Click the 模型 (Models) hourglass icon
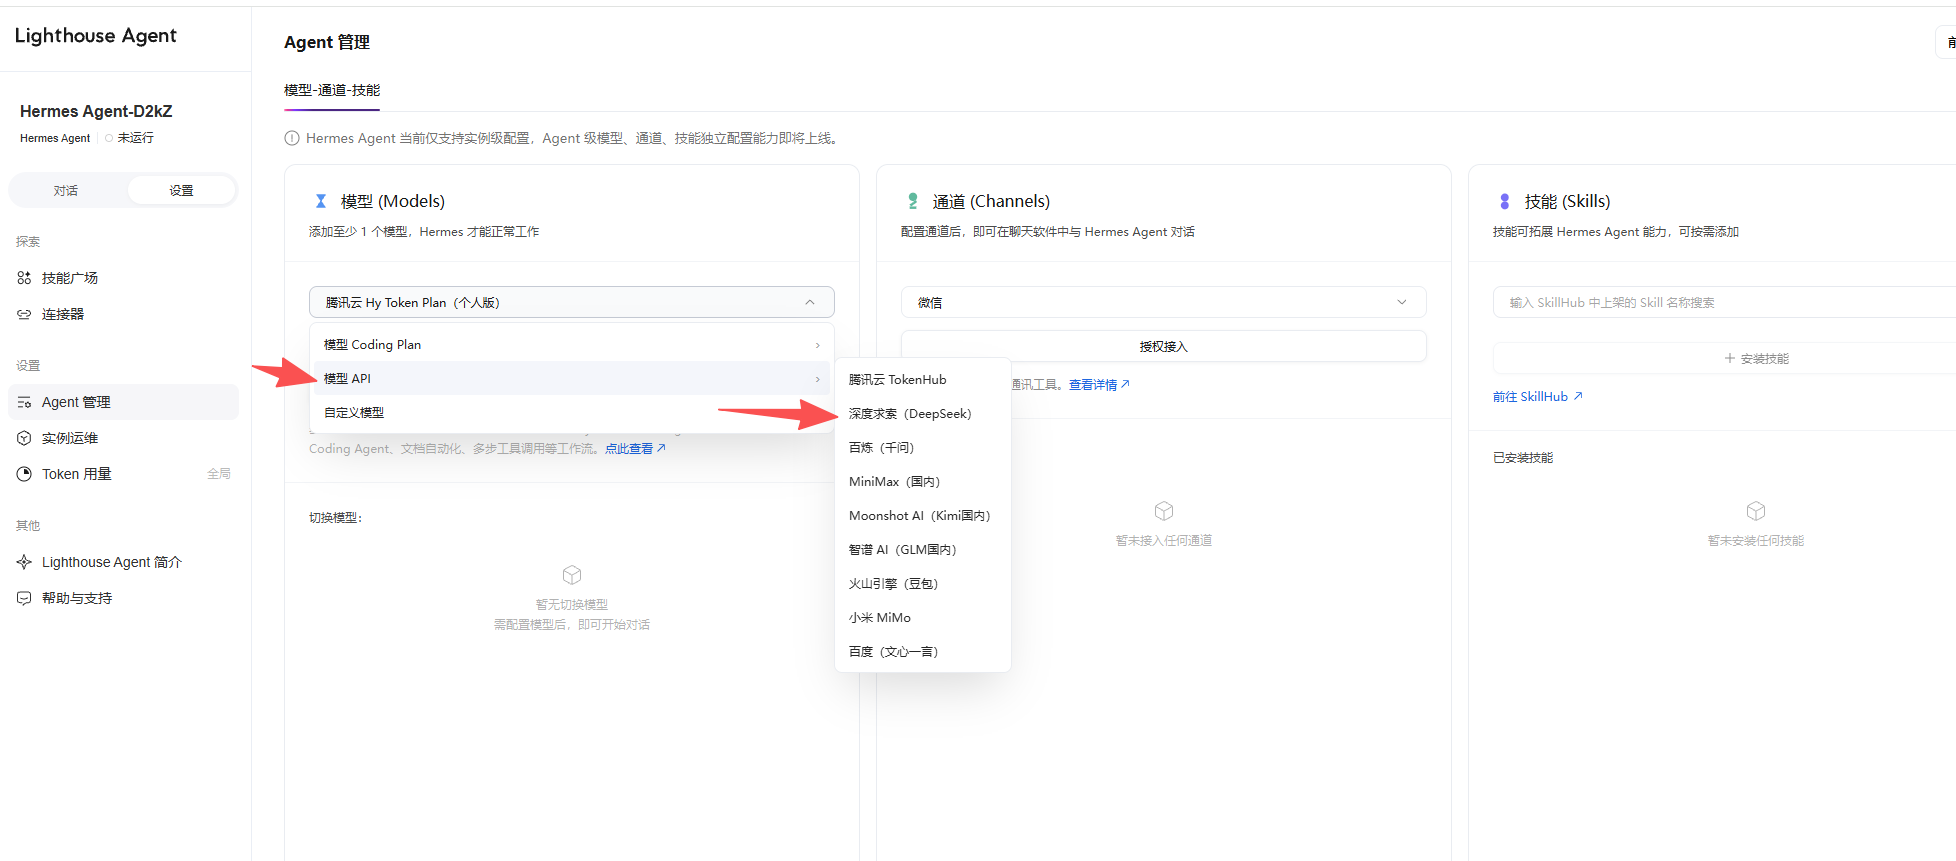Image resolution: width=1956 pixels, height=861 pixels. [x=321, y=201]
